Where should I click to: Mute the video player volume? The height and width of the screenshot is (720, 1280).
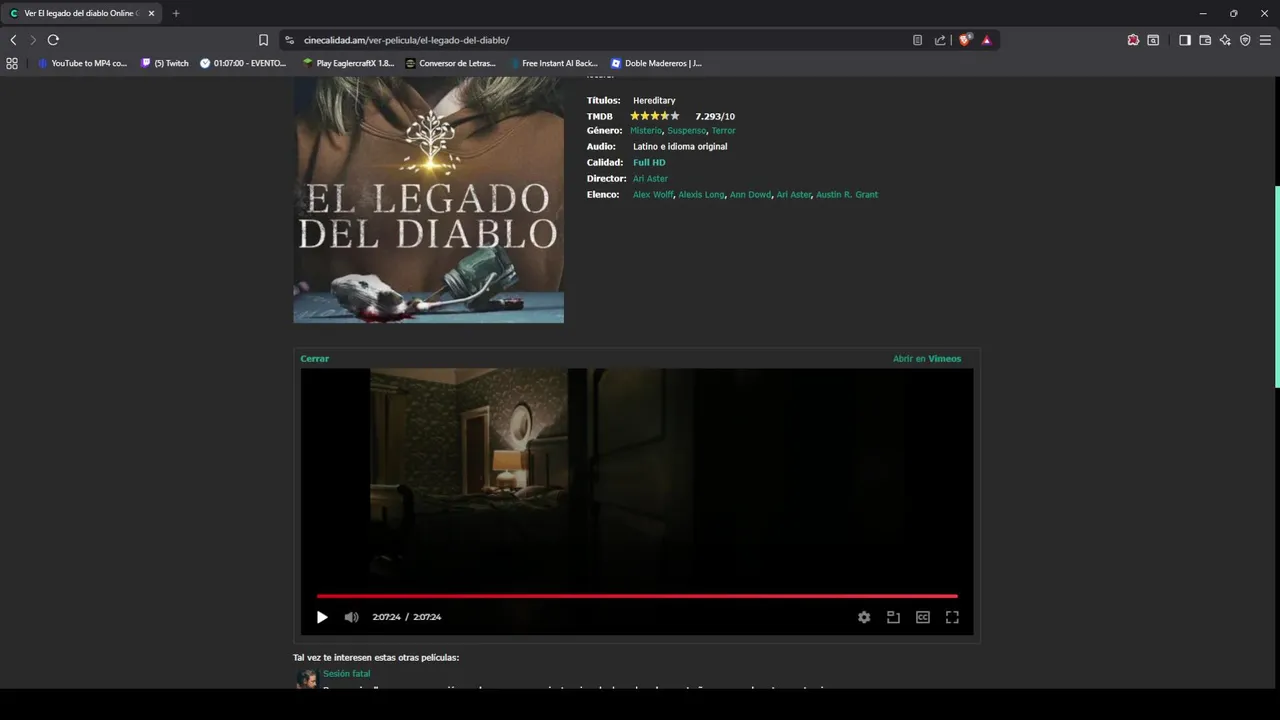(351, 617)
